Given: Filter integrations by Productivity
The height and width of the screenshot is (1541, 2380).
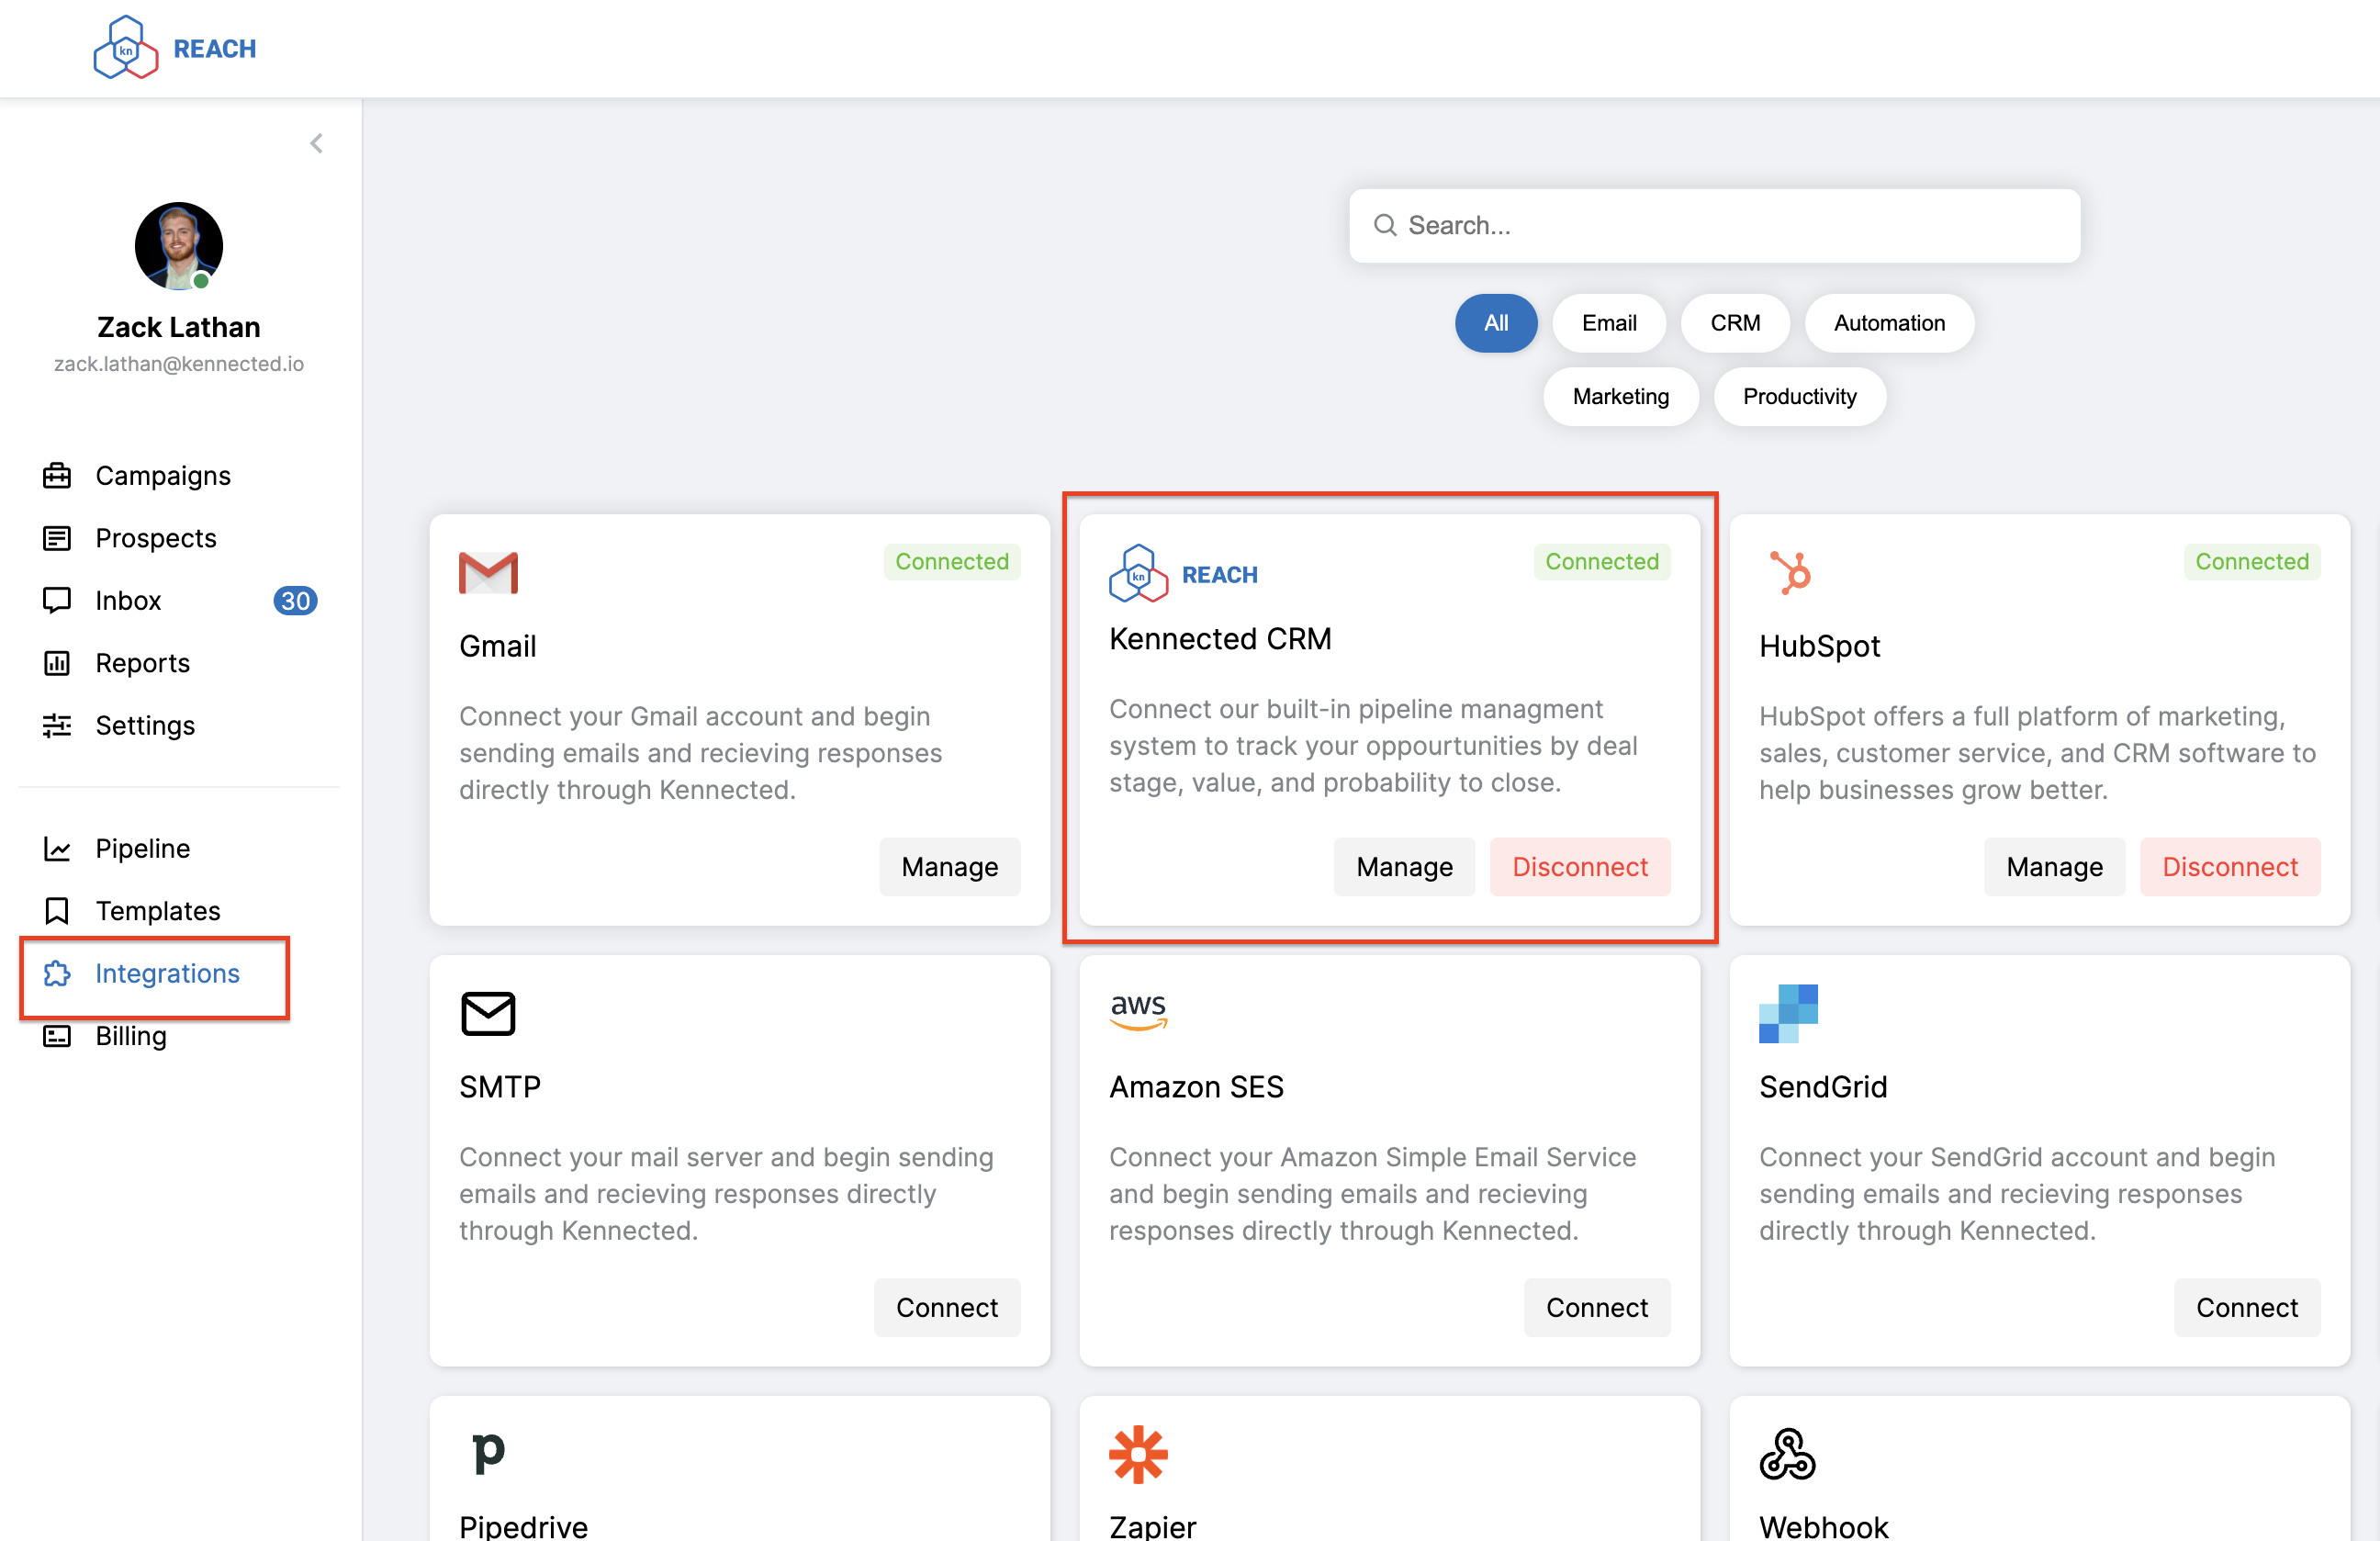Looking at the screenshot, I should 1799,397.
